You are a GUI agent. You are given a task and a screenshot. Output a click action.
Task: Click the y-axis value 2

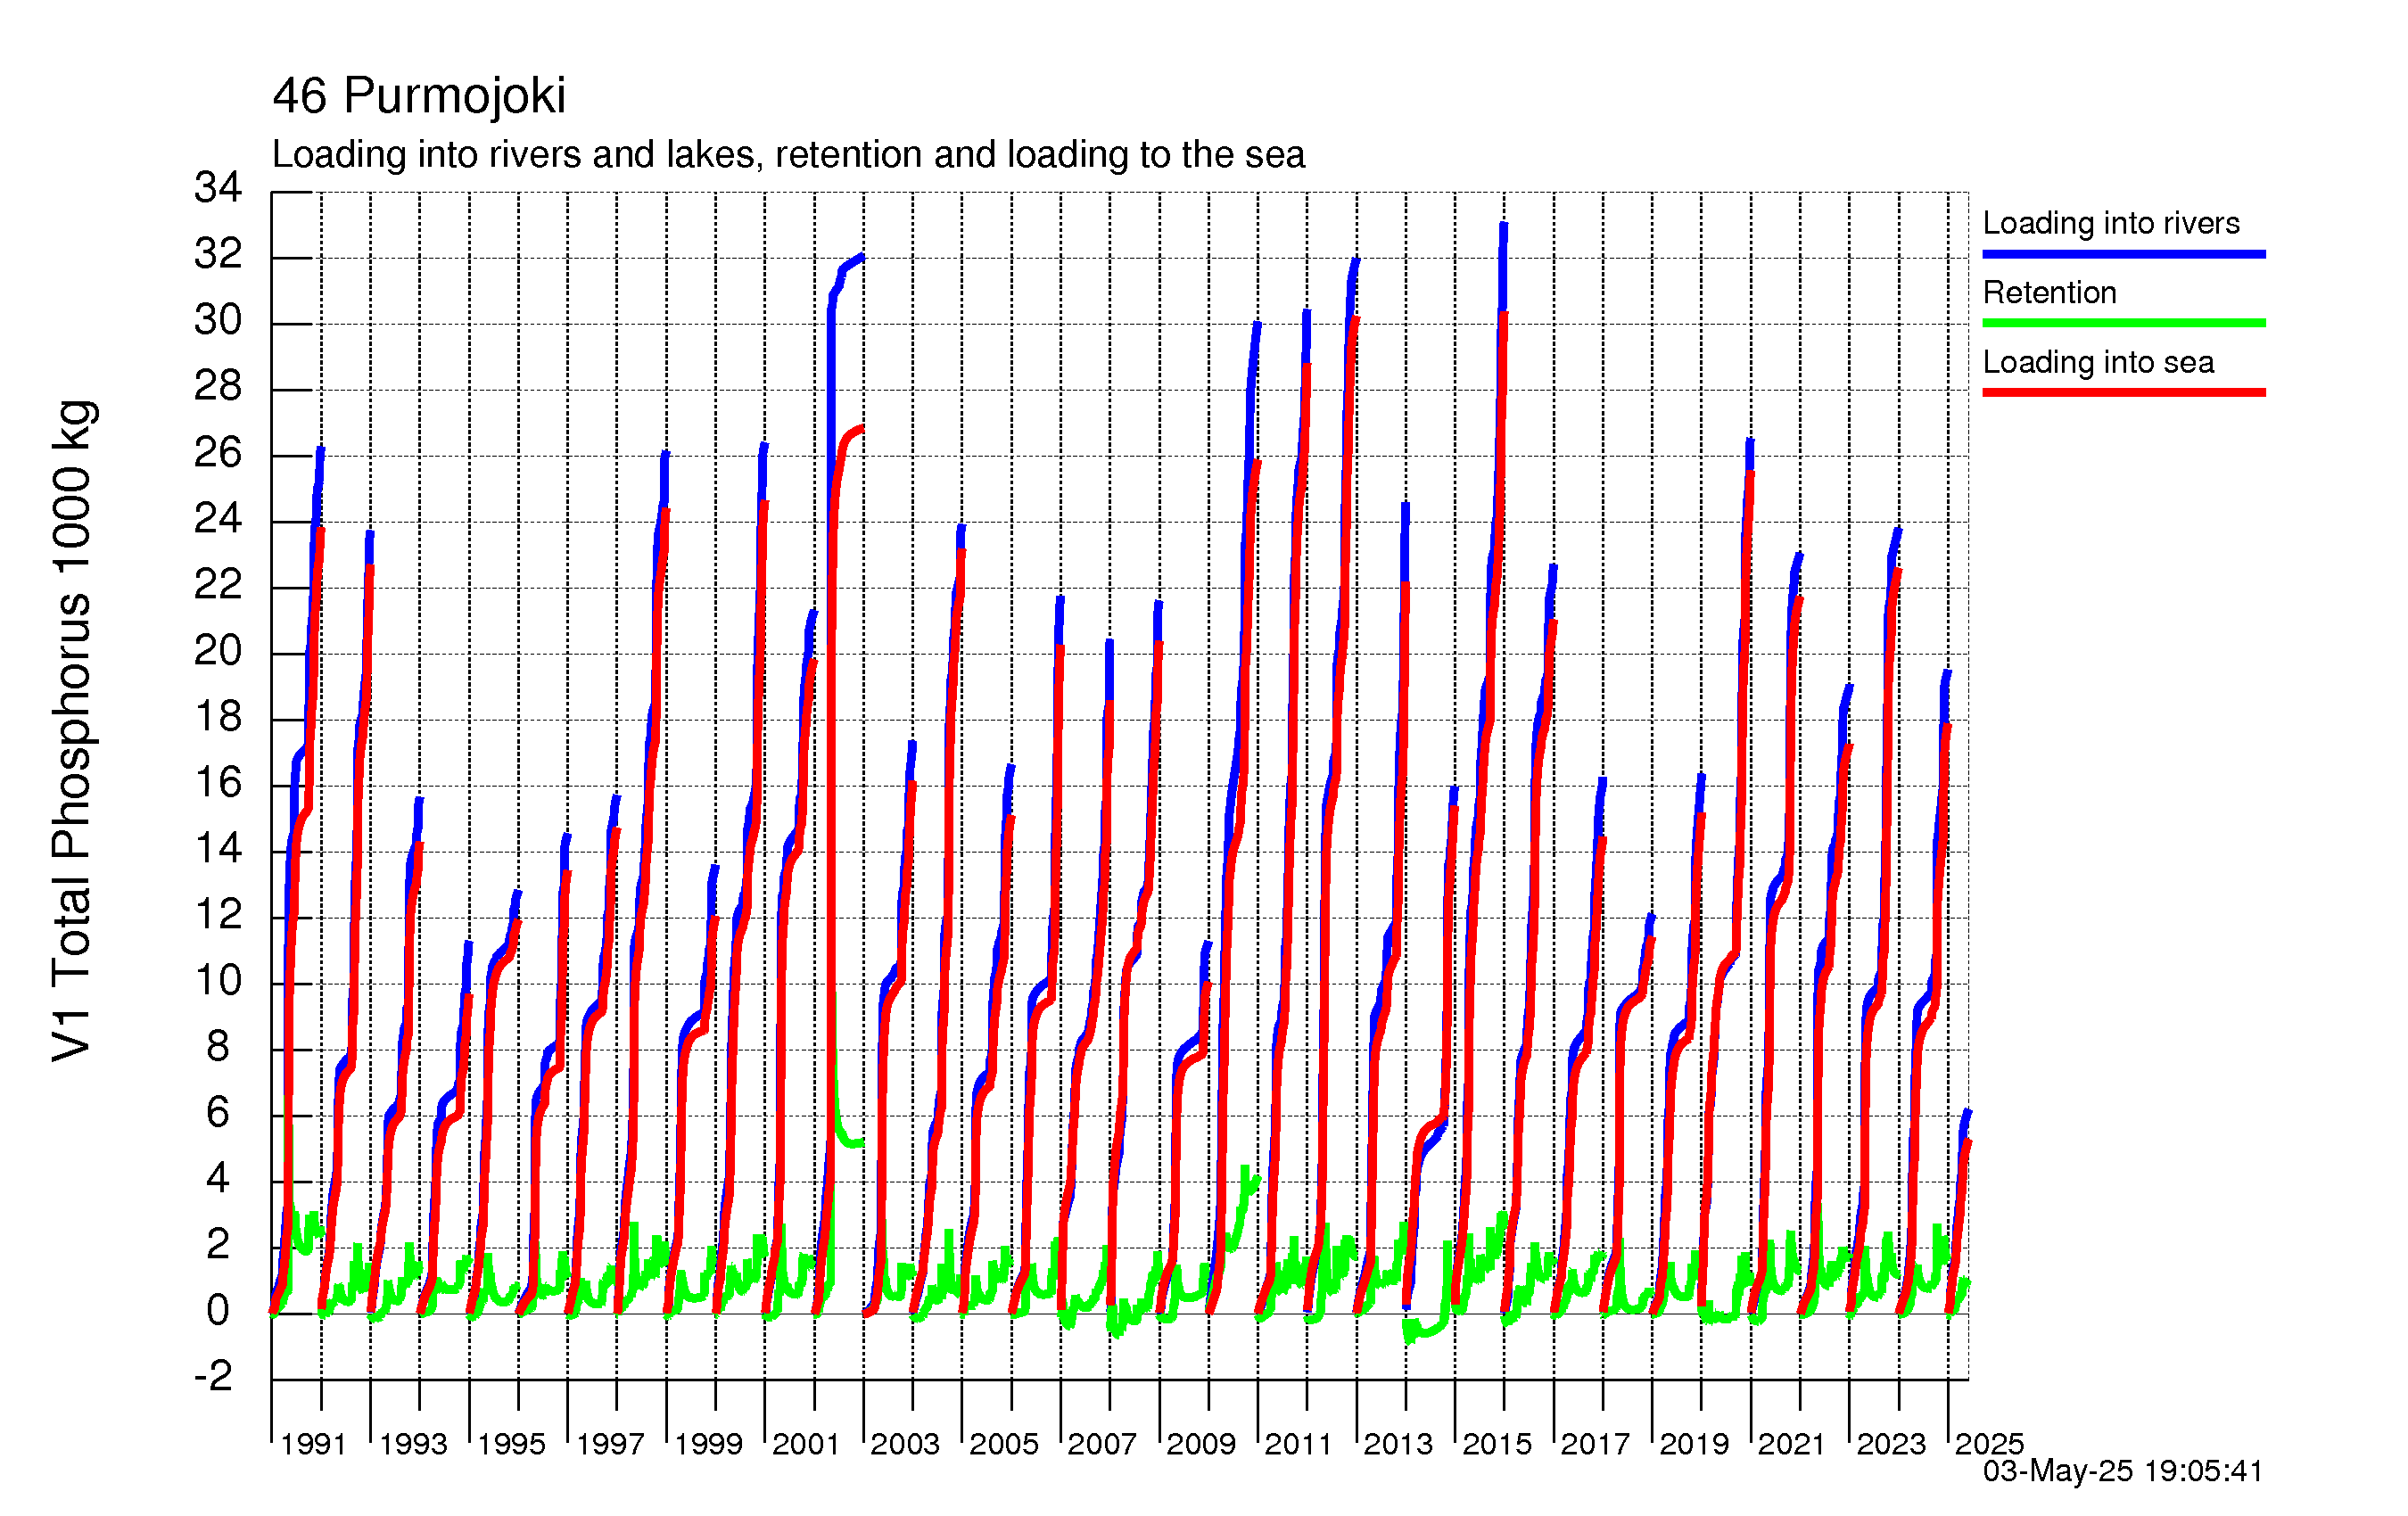click(218, 1245)
